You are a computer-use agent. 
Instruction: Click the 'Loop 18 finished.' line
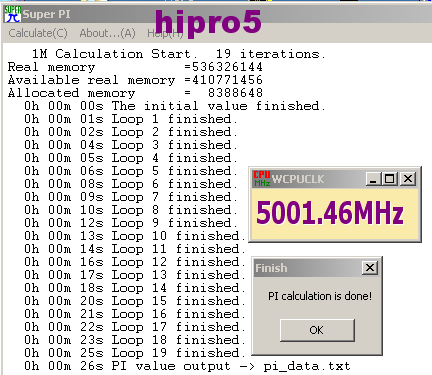tap(135, 340)
